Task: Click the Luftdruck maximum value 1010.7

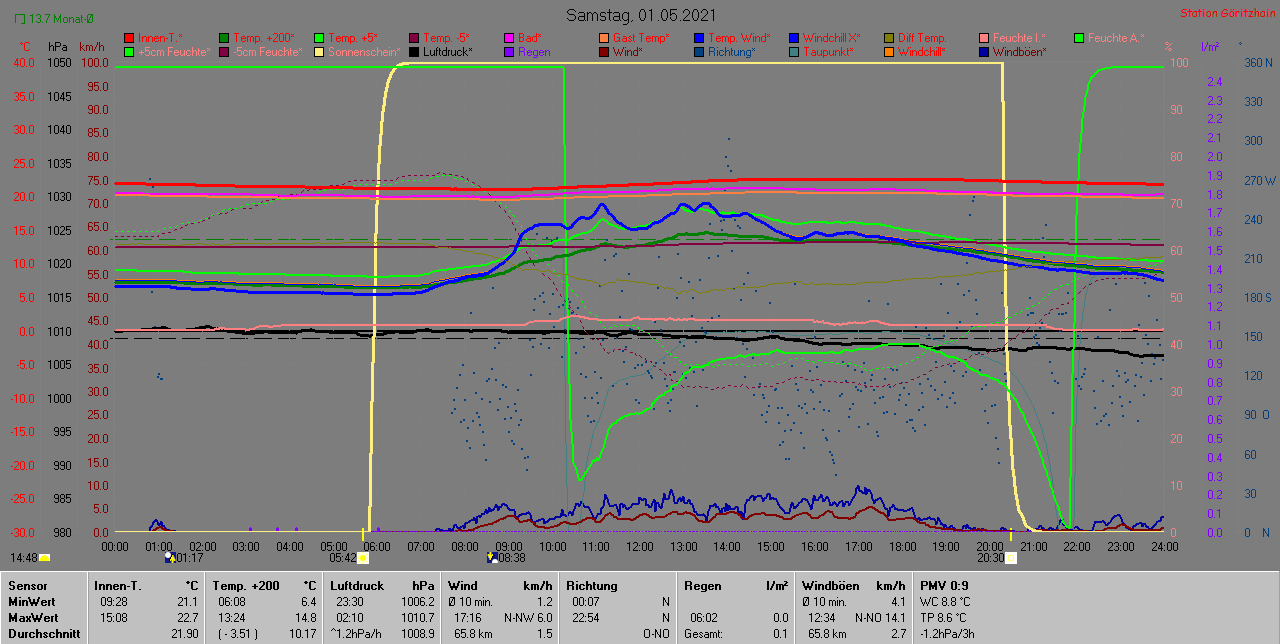Action: click(x=417, y=618)
